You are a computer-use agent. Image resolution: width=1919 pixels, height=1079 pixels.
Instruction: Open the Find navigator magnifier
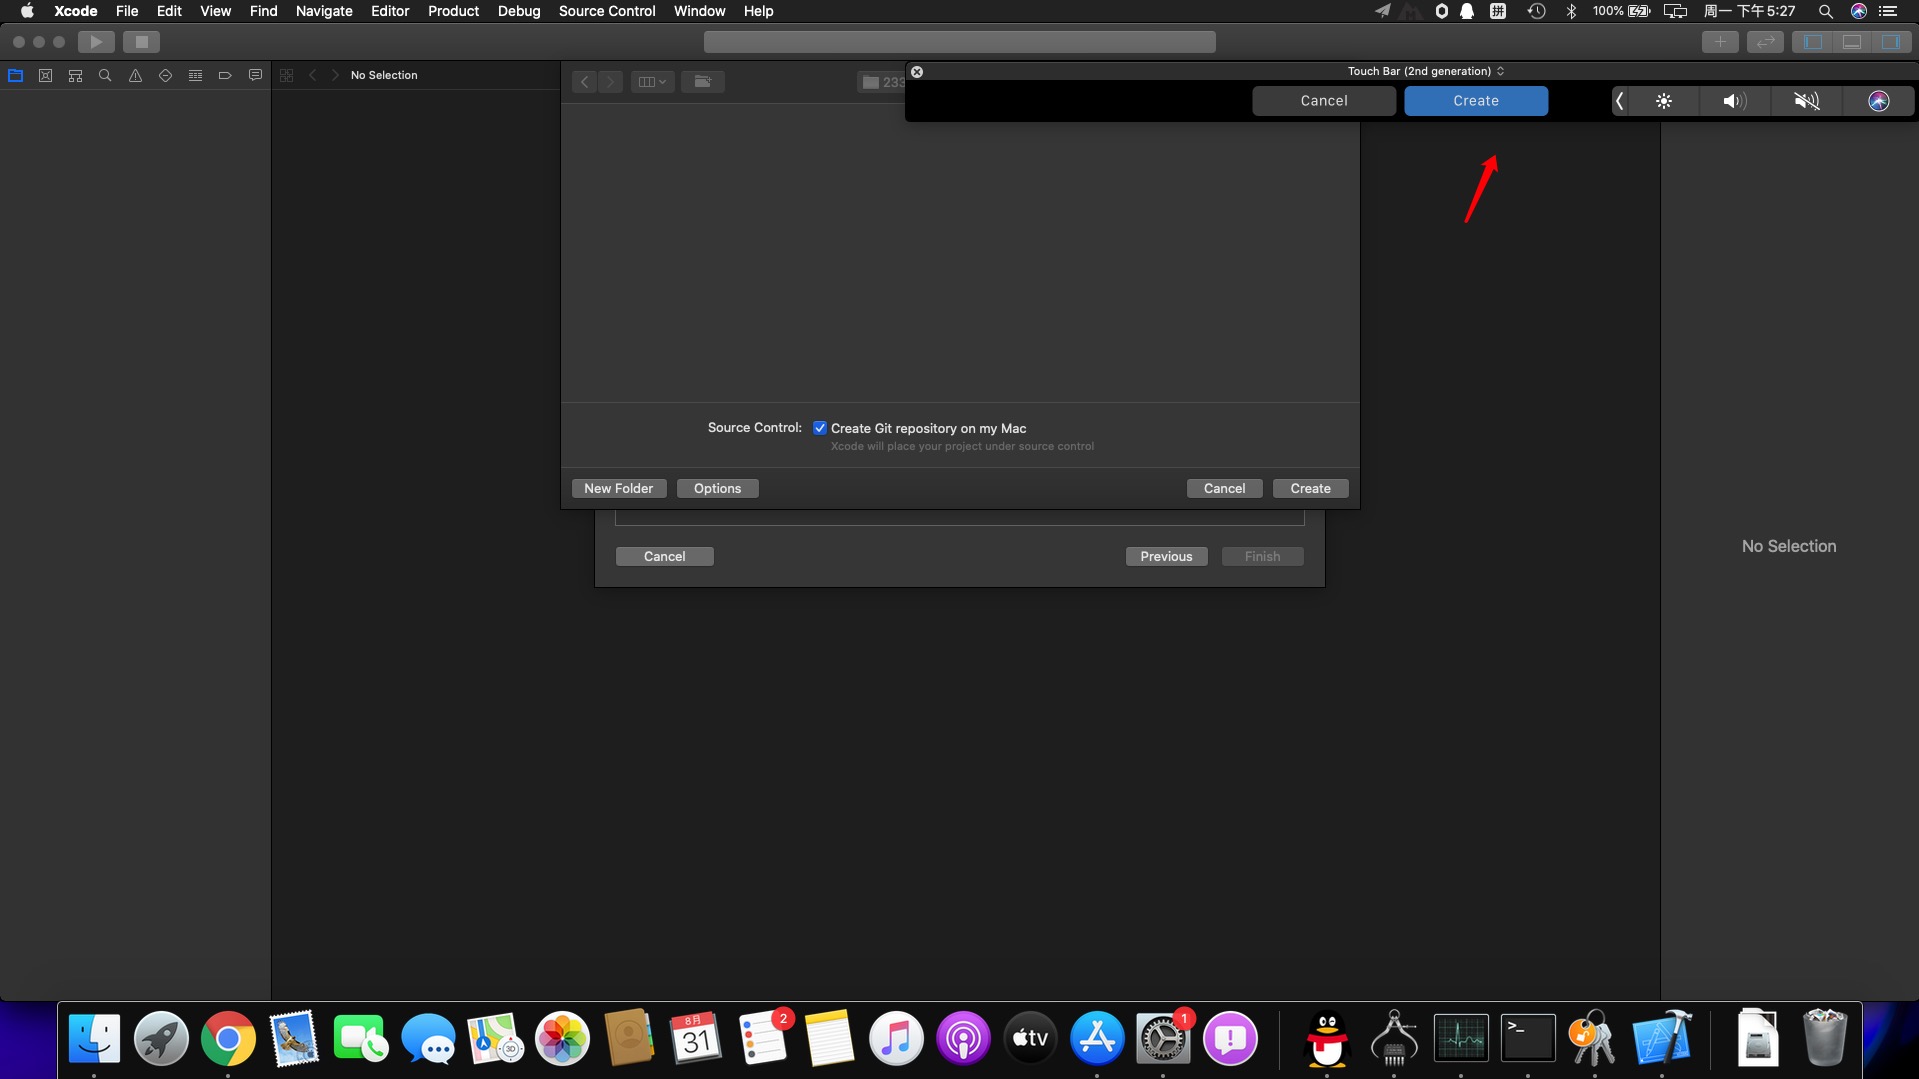pos(105,75)
